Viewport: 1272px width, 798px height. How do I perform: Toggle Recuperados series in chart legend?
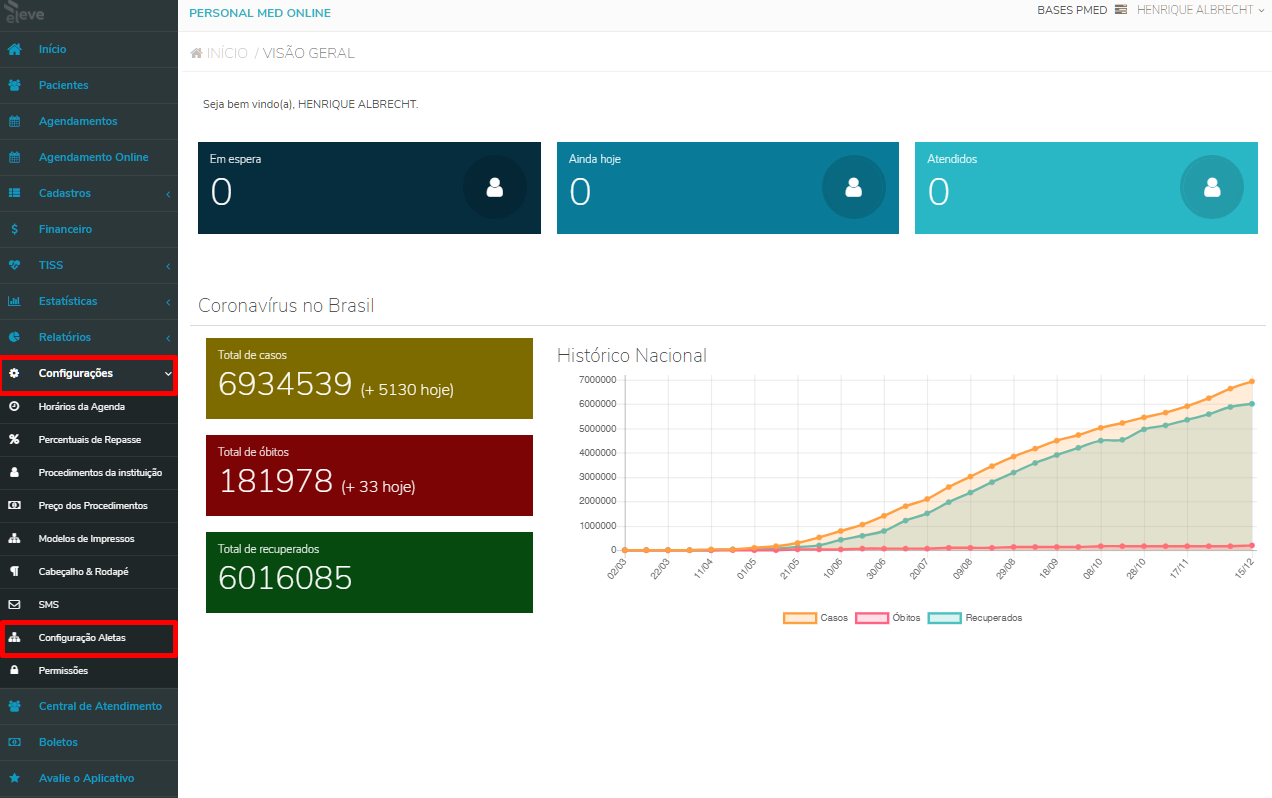975,618
